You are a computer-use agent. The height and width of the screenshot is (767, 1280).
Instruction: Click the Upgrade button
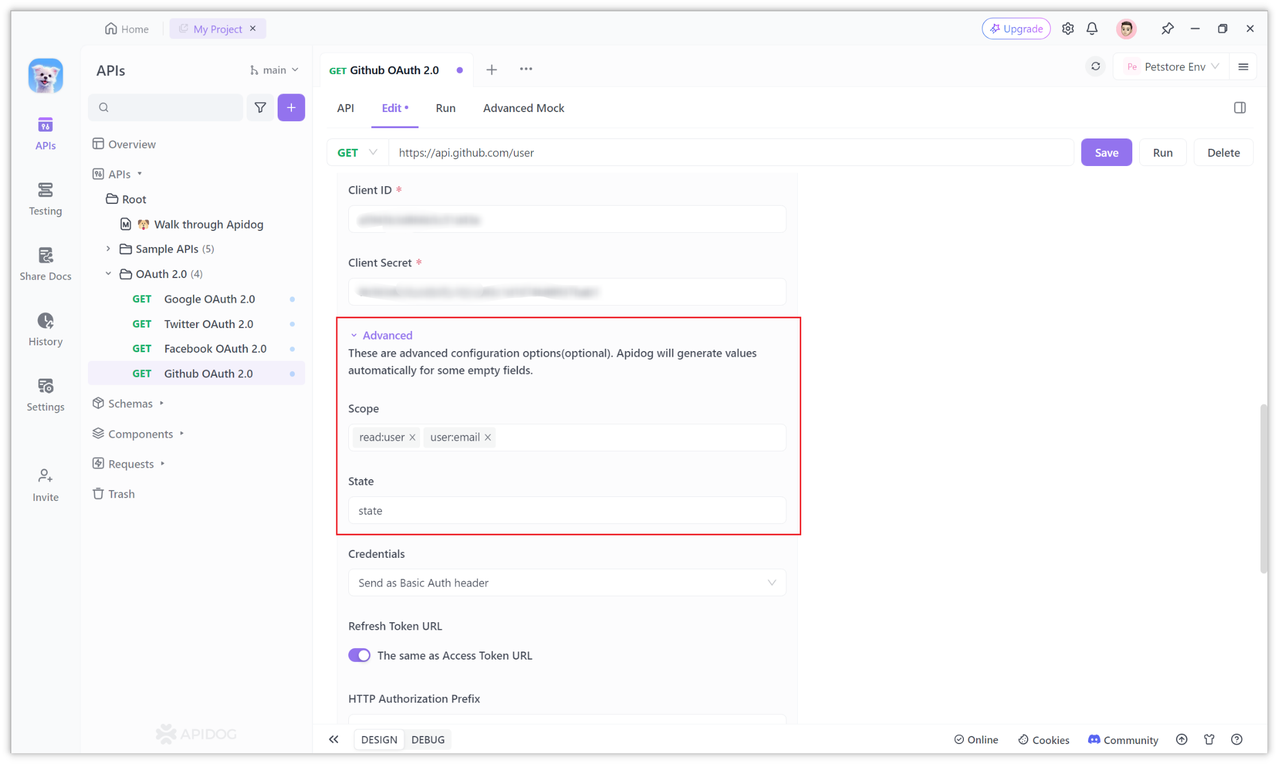1016,29
